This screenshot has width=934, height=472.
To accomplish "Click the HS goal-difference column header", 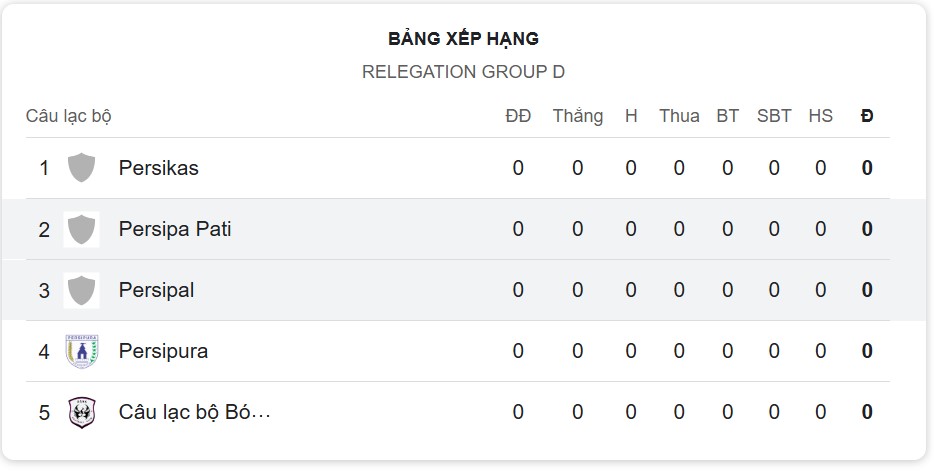I will click(820, 116).
